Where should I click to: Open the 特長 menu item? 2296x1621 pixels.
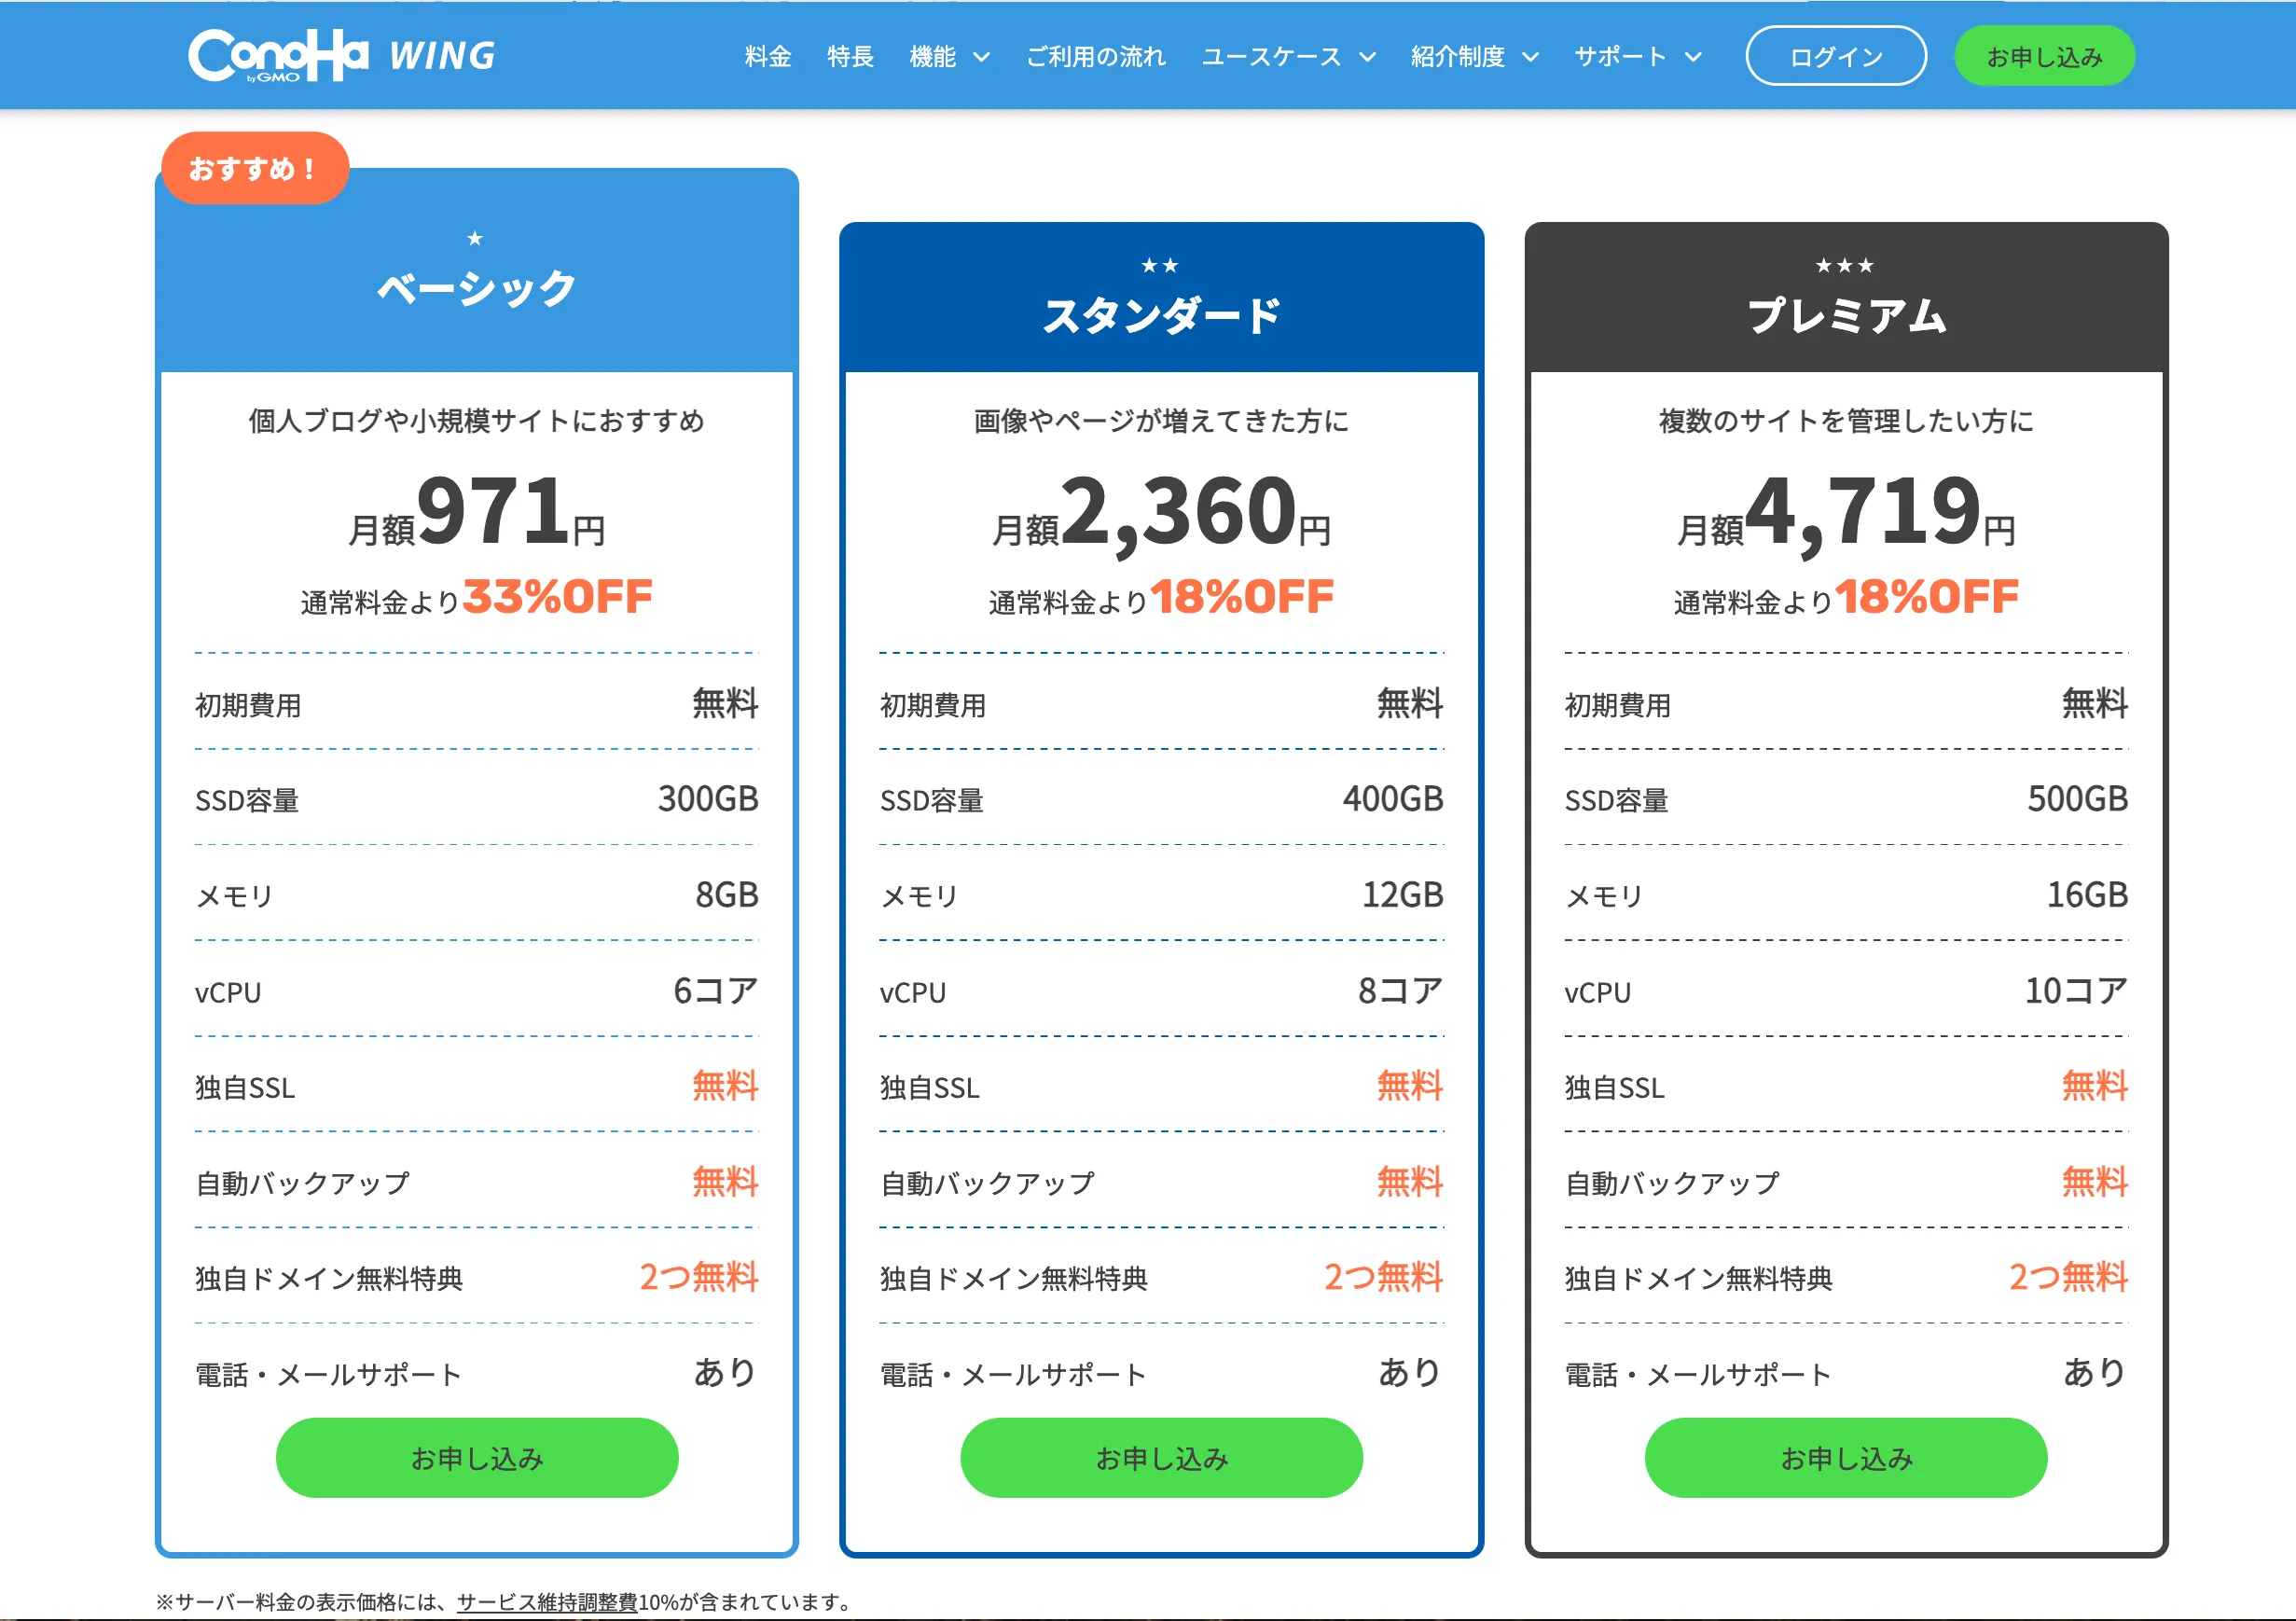coord(850,57)
